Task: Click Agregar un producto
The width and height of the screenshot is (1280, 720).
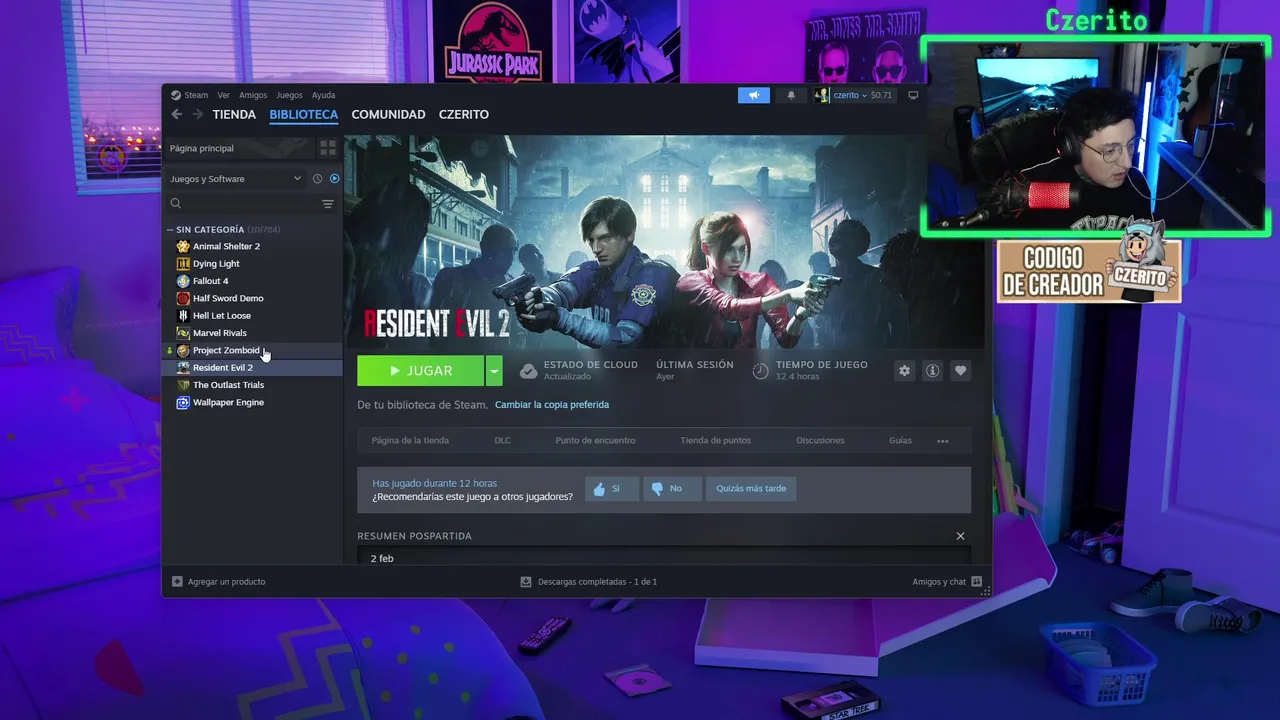Action: (x=218, y=581)
